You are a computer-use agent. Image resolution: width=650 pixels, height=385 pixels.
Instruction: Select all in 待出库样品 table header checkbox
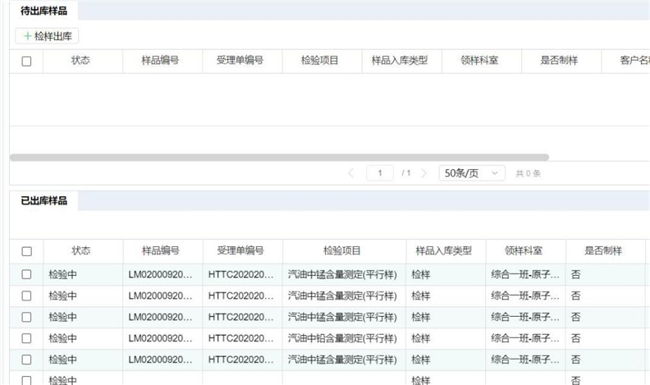(x=27, y=61)
